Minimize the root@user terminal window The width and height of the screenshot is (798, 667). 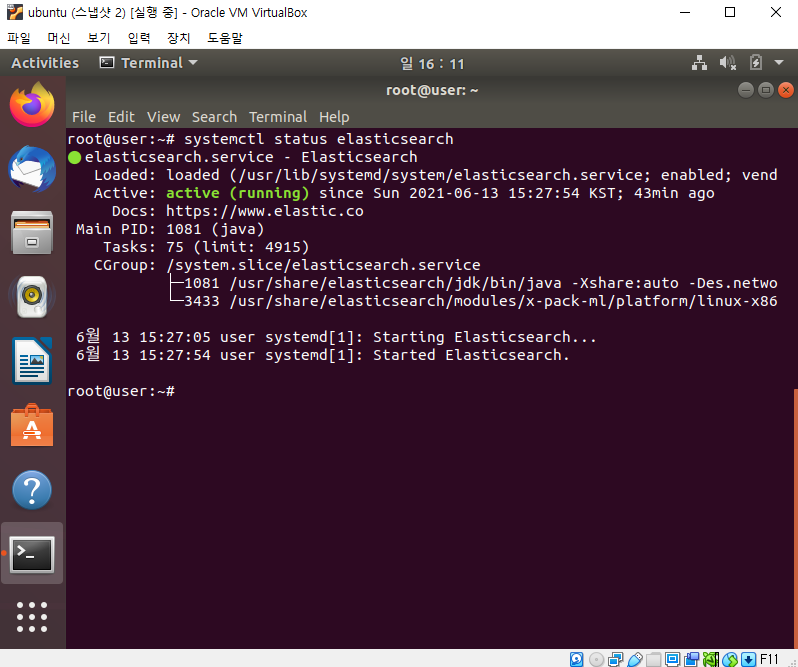tap(746, 91)
